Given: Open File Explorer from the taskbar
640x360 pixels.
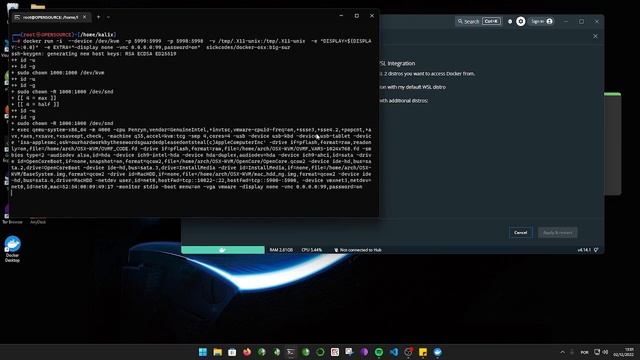Looking at the screenshot, I should point(217,352).
